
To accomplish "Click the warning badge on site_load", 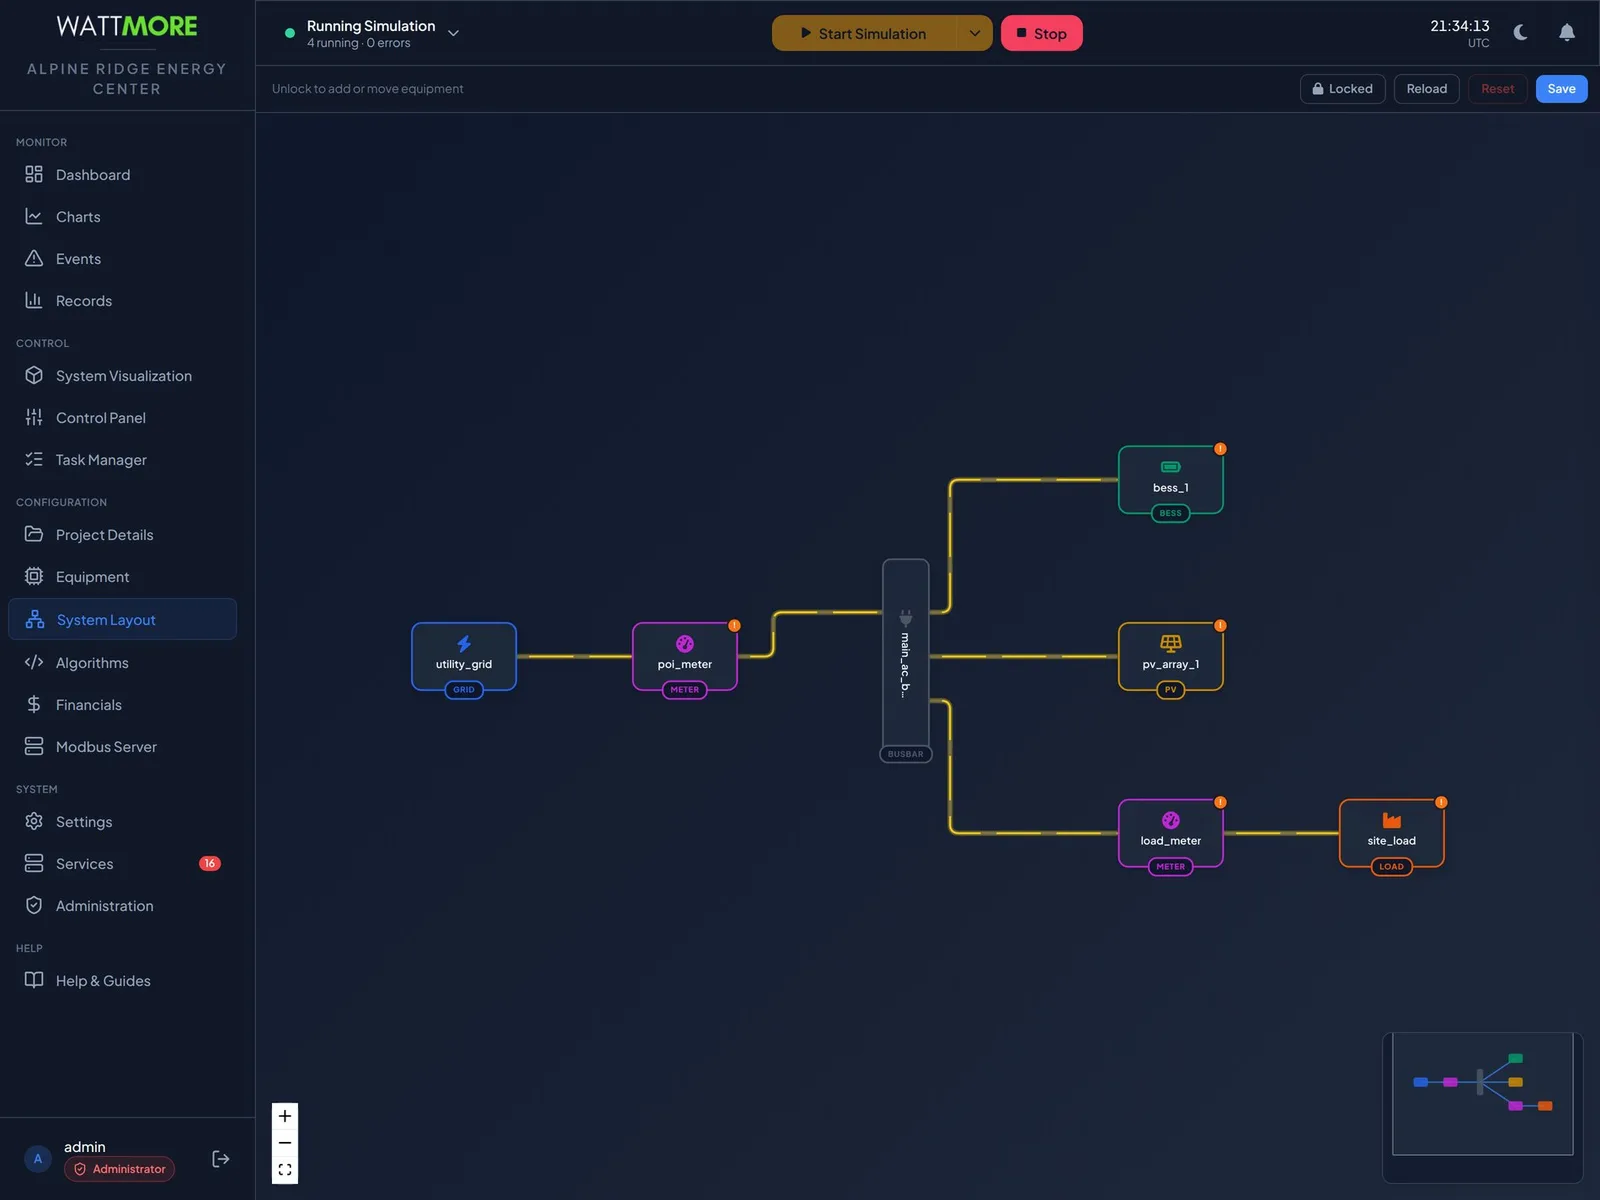I will pos(1441,802).
